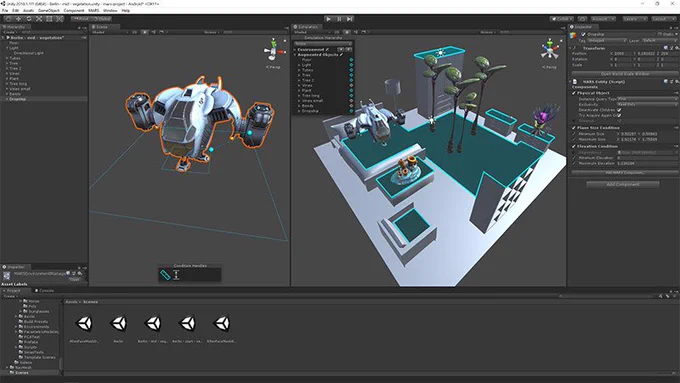Select the Rotate tool in the toolbar
This screenshot has height=383, width=680.
point(29,19)
